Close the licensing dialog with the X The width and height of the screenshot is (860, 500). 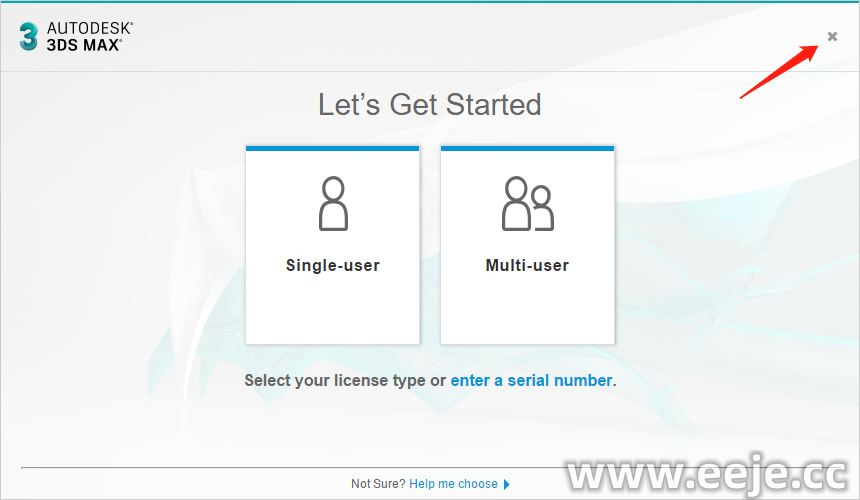pyautogui.click(x=832, y=37)
